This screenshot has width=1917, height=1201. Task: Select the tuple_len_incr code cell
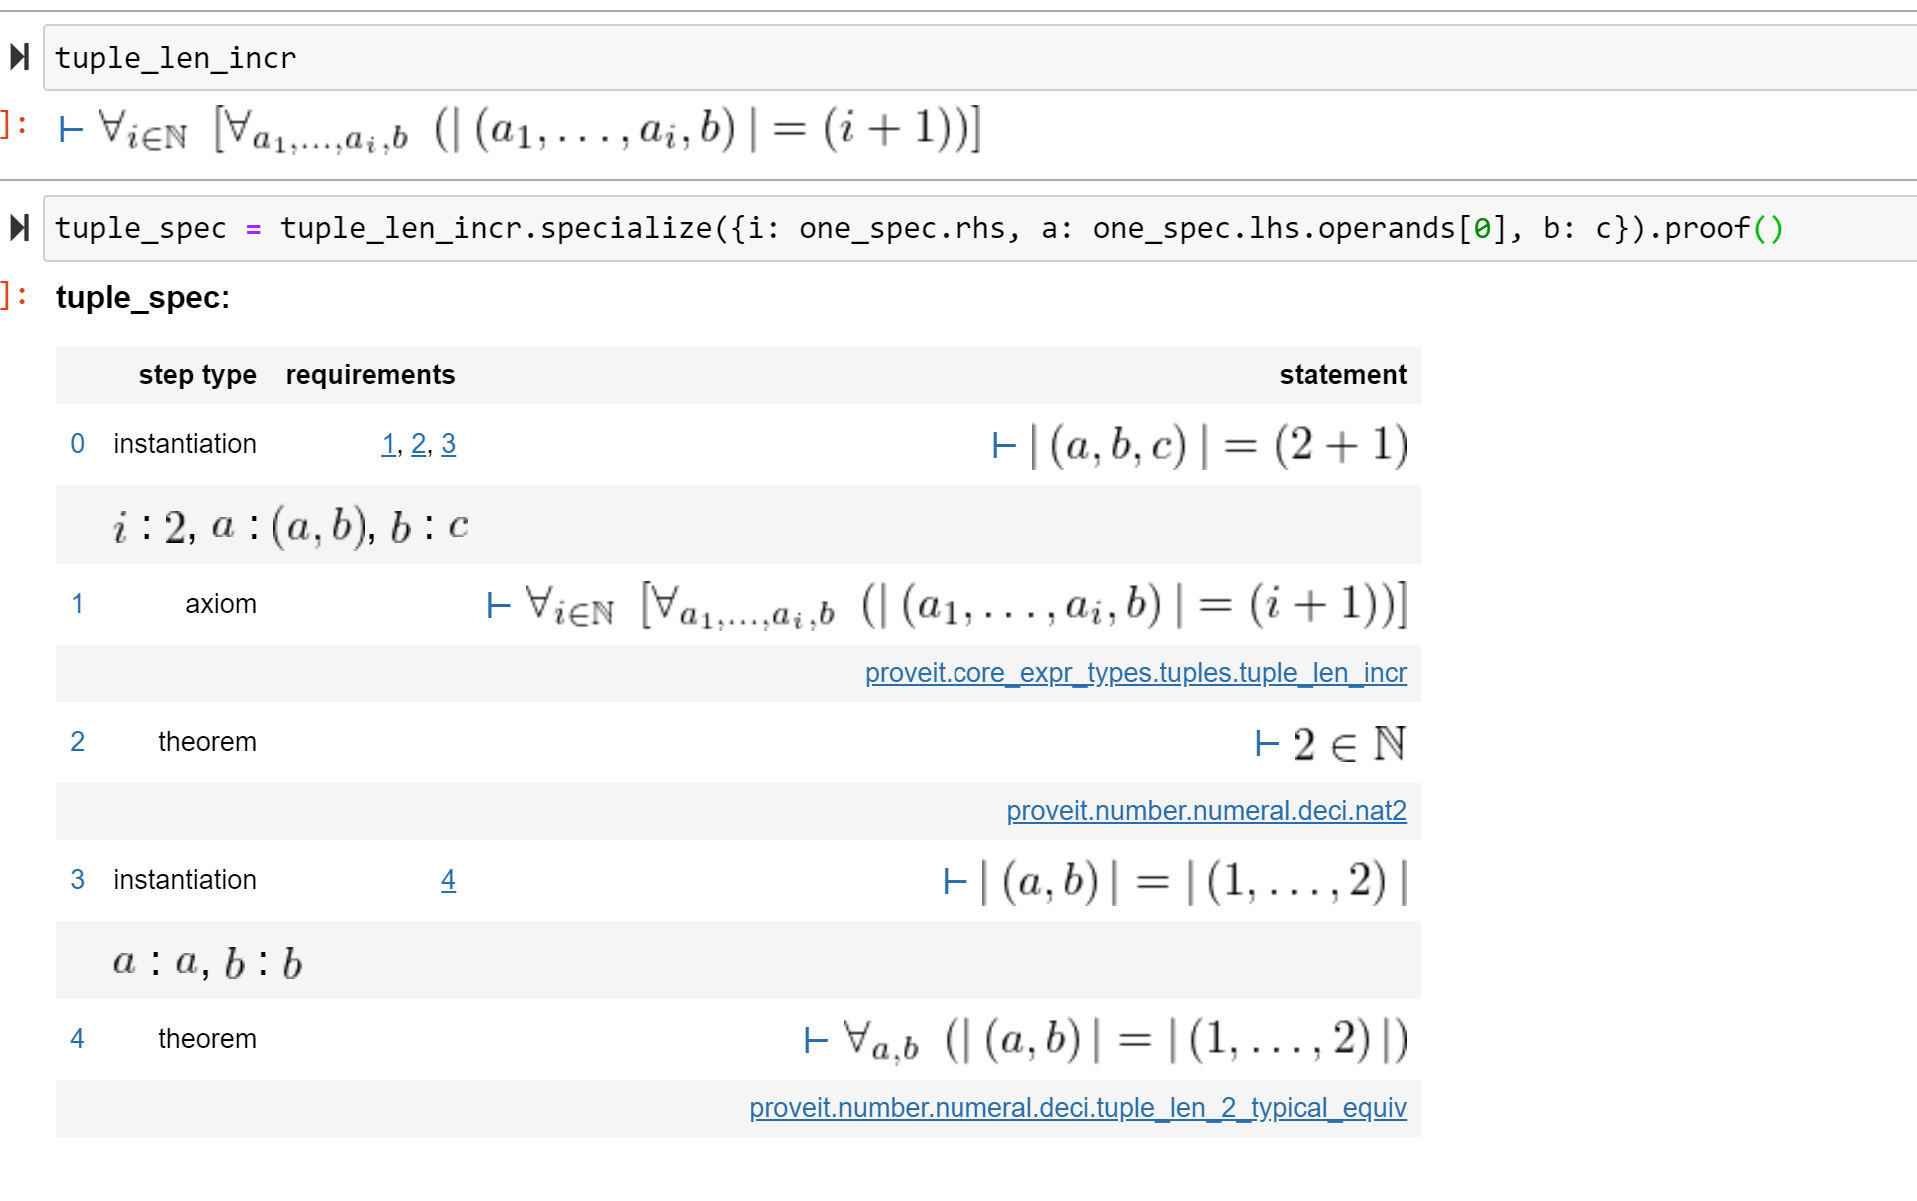click(600, 57)
